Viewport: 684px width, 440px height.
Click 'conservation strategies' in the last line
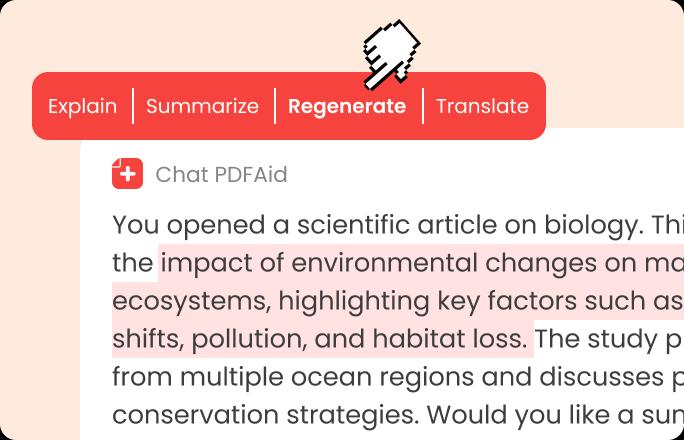click(x=266, y=414)
